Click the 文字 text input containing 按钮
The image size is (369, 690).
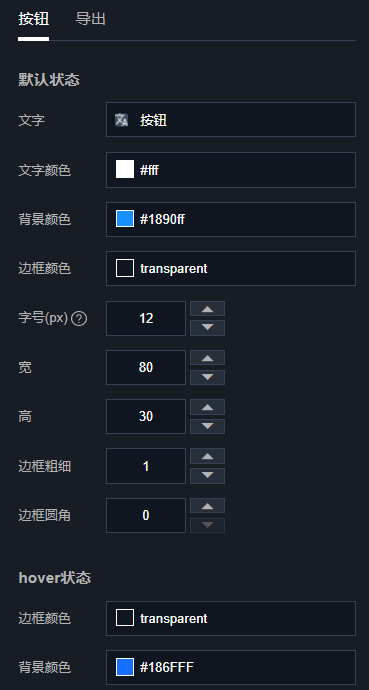(x=231, y=120)
